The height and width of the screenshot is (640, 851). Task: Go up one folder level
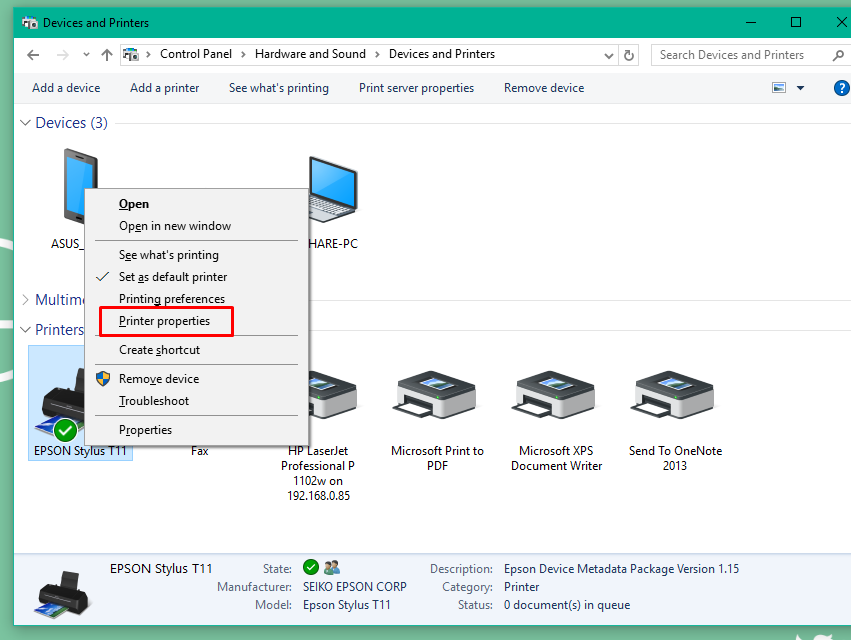[x=107, y=55]
